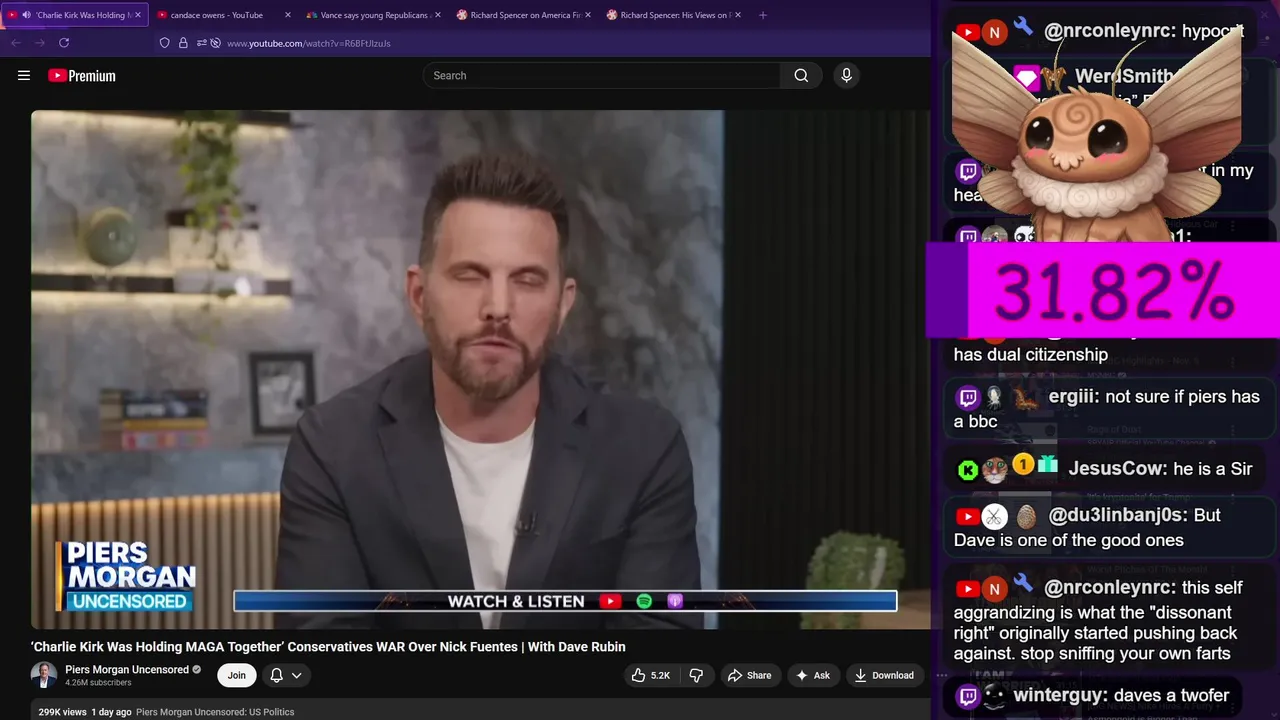Switch to Richard Spencer on America First tab
The height and width of the screenshot is (720, 1280).
(520, 15)
